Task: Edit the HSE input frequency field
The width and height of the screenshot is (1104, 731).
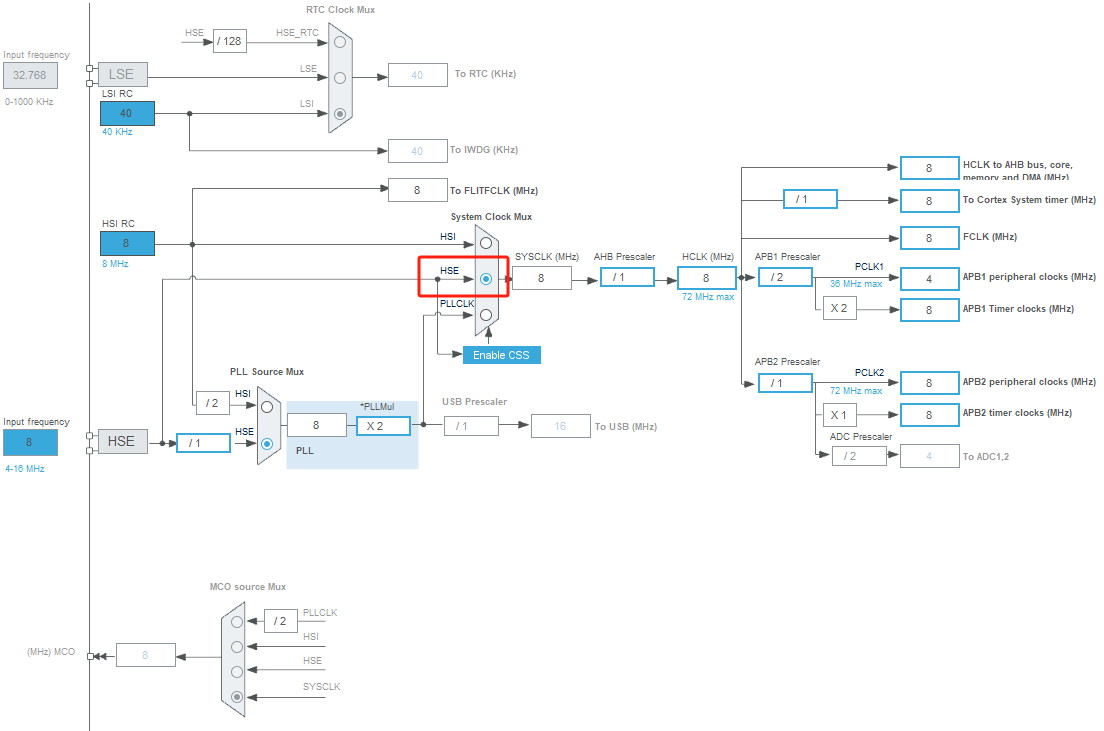Action: pos(29,442)
